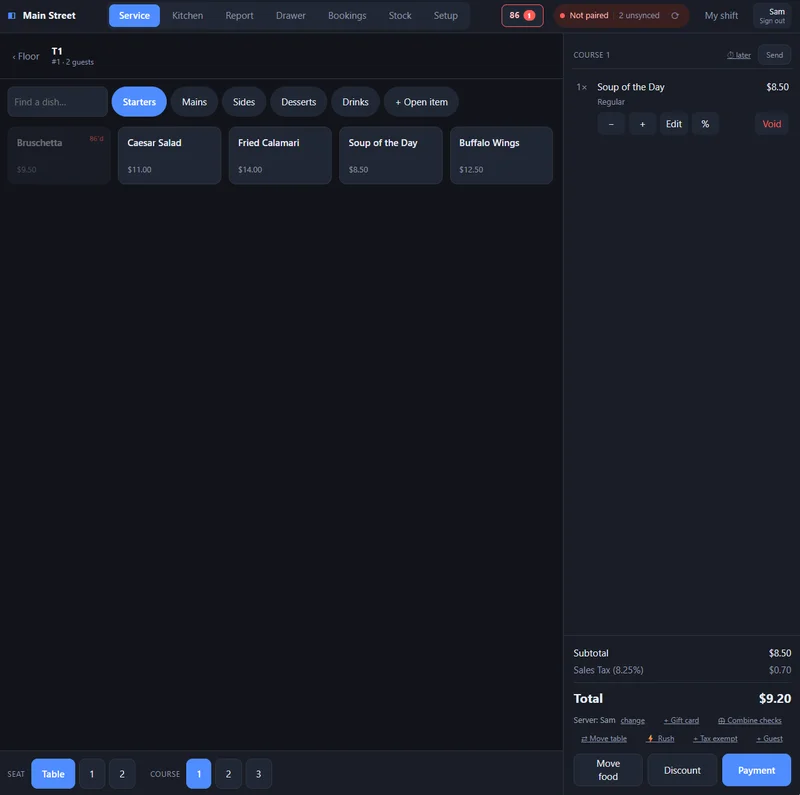Viewport: 800px width, 795px height.
Task: Open the Discount button
Action: click(x=682, y=770)
